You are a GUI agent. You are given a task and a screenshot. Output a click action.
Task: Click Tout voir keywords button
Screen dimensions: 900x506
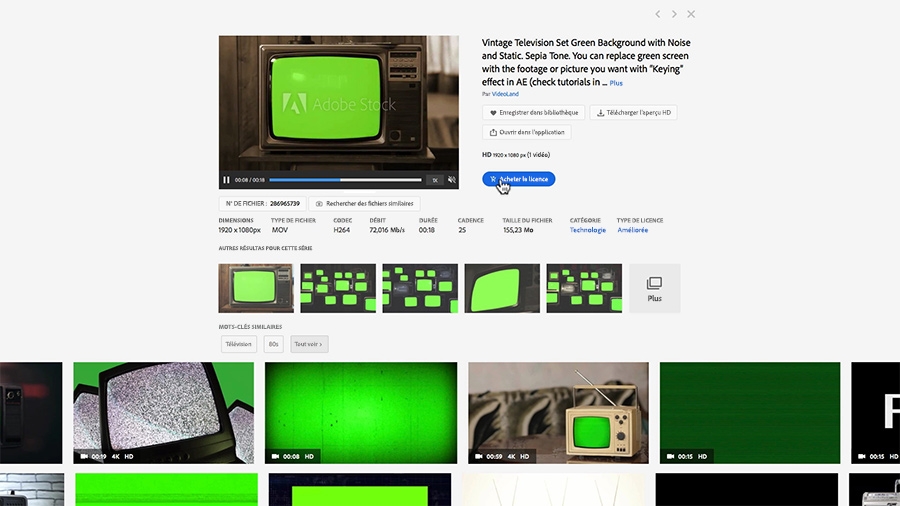[x=309, y=344]
